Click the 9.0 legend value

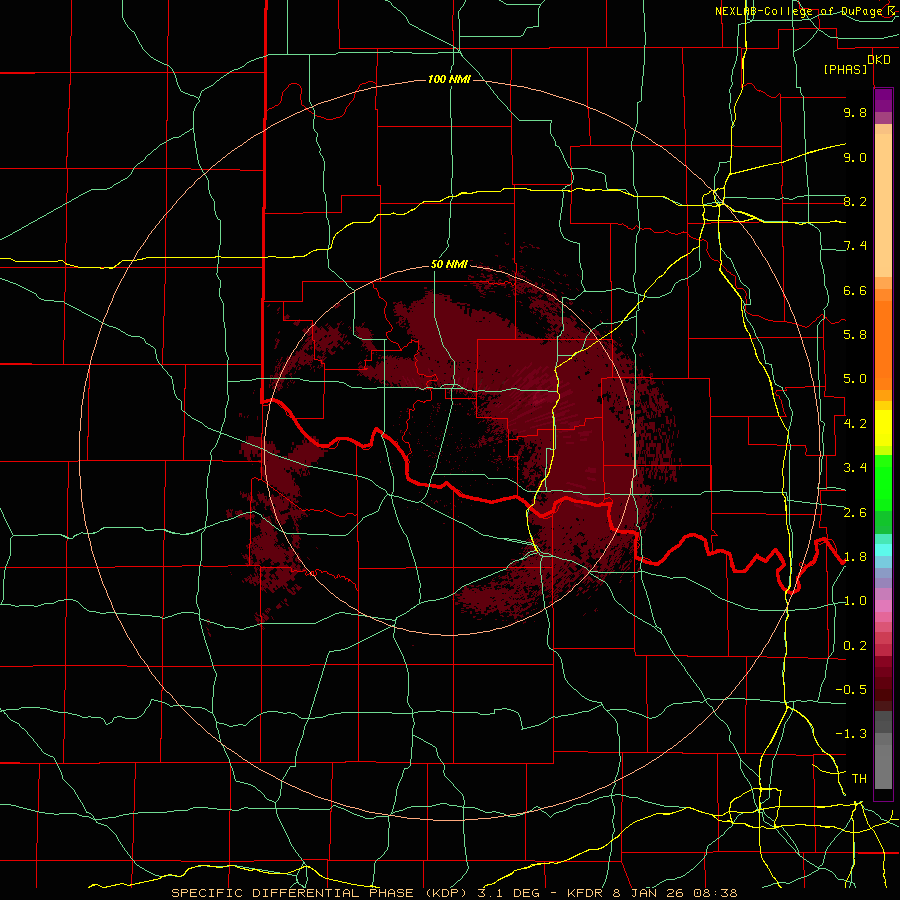(x=855, y=157)
